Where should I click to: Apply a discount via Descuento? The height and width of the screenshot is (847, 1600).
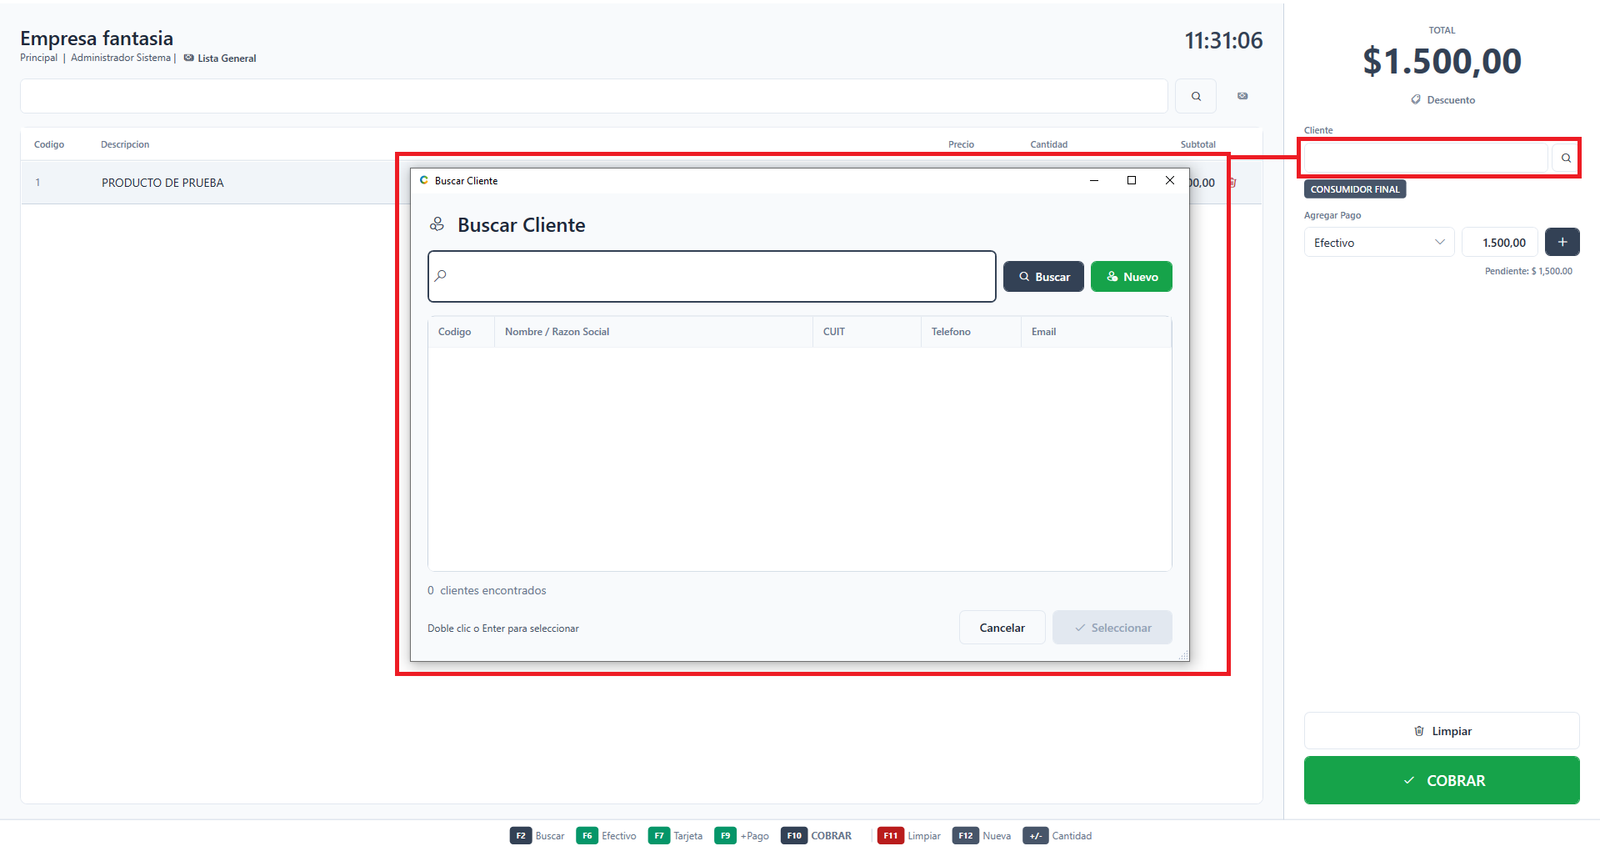(1442, 100)
